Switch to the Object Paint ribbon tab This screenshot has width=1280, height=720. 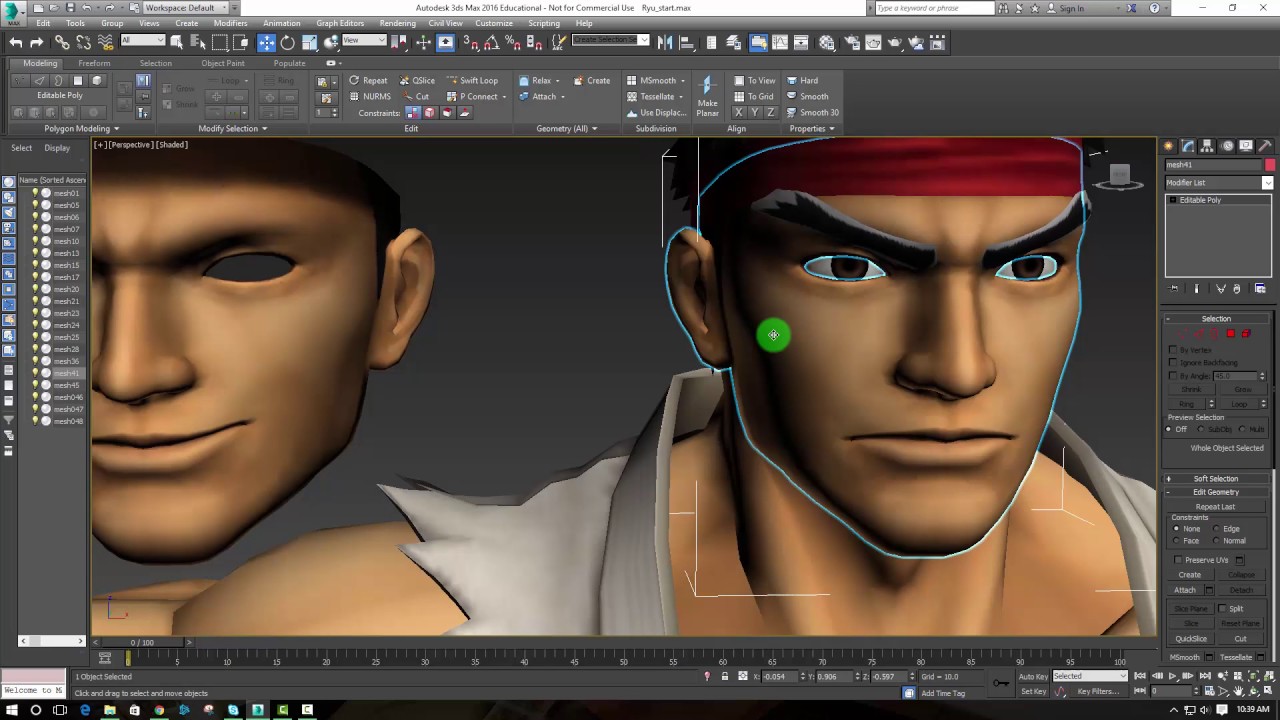pos(223,63)
